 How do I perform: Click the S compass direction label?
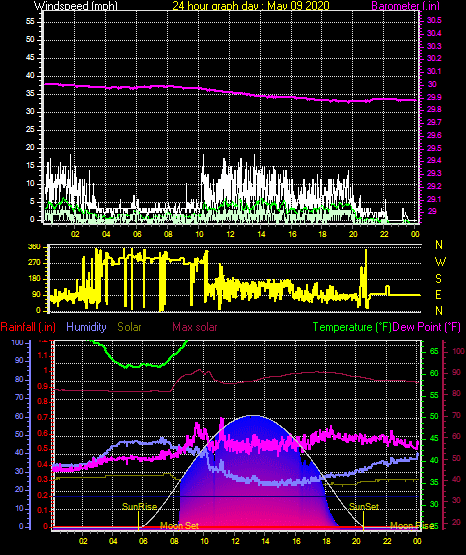coord(438,279)
